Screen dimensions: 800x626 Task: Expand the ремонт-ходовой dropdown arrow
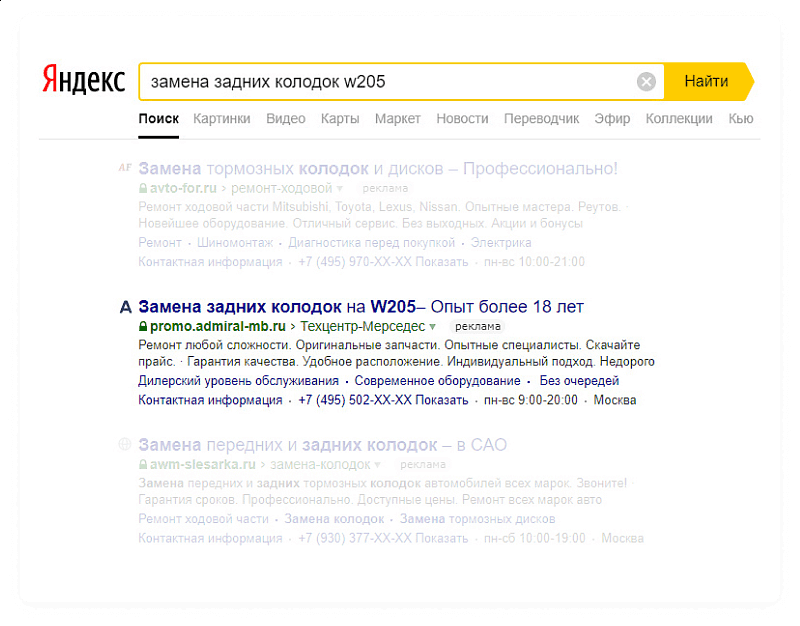(339, 187)
